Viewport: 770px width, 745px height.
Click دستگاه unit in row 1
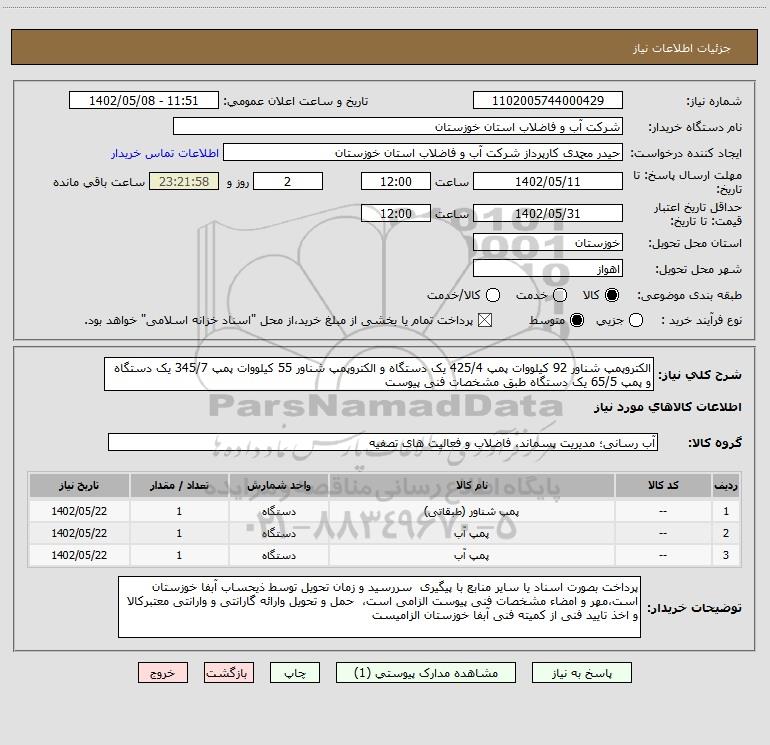point(278,511)
